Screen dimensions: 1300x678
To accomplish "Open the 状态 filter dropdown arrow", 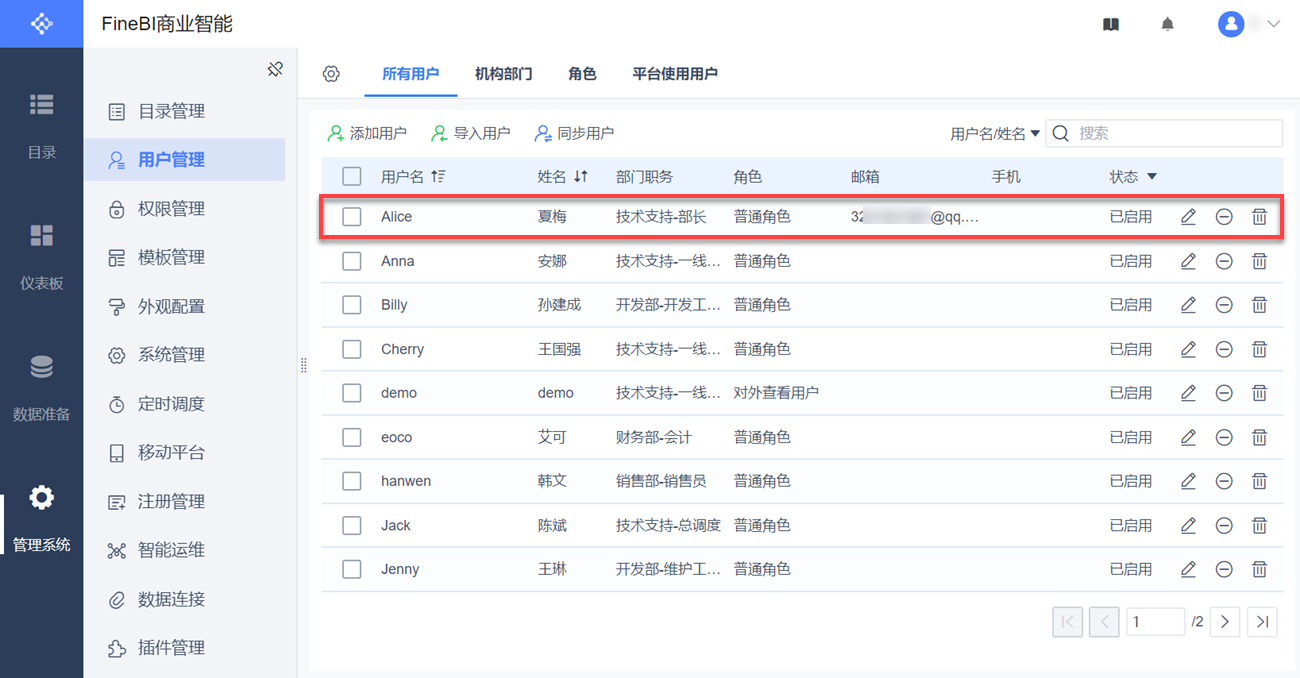I will click(x=1152, y=177).
